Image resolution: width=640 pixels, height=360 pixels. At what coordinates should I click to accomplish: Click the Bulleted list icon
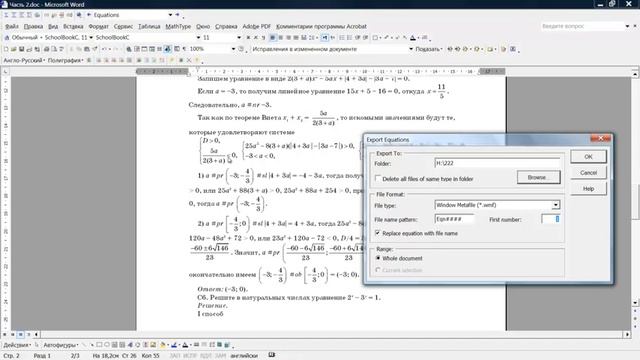349,38
